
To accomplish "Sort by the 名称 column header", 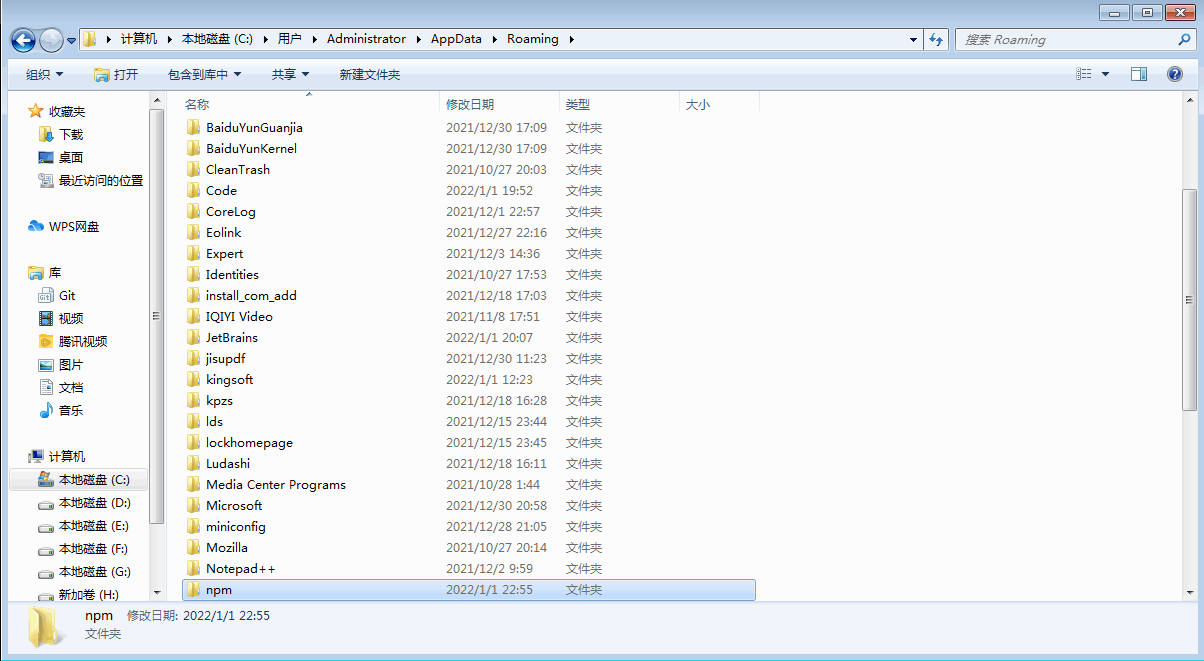I will pyautogui.click(x=310, y=104).
